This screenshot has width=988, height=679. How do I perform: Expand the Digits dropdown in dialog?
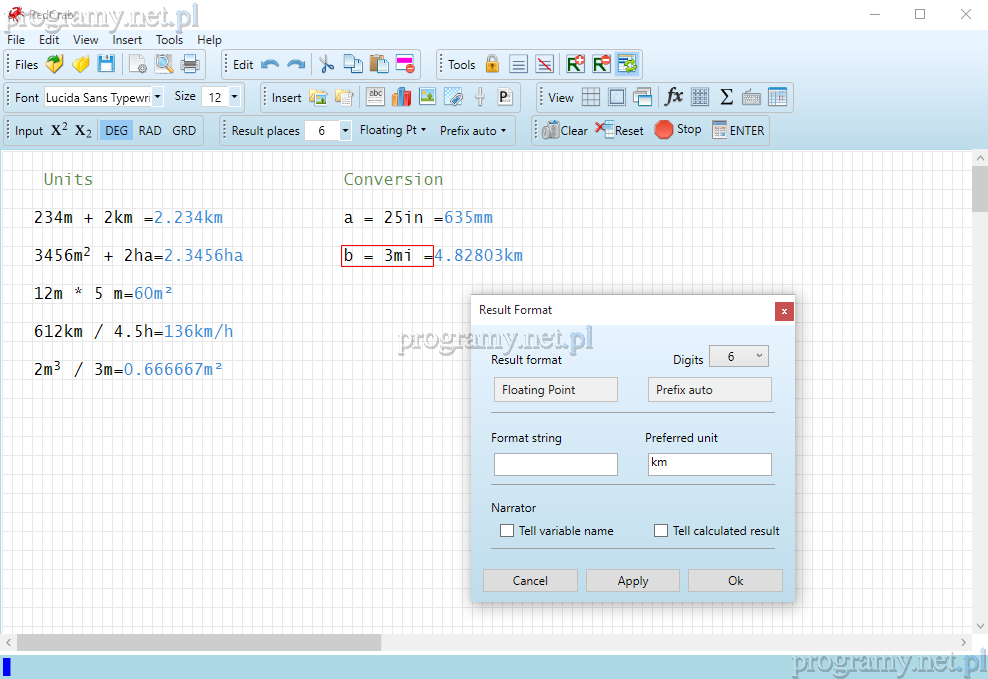point(738,357)
